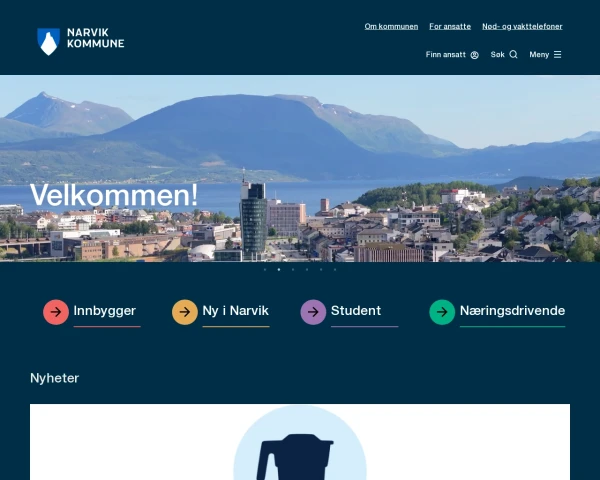The width and height of the screenshot is (600, 480).
Task: Go to the Næringsdrivende page
Action: [512, 311]
